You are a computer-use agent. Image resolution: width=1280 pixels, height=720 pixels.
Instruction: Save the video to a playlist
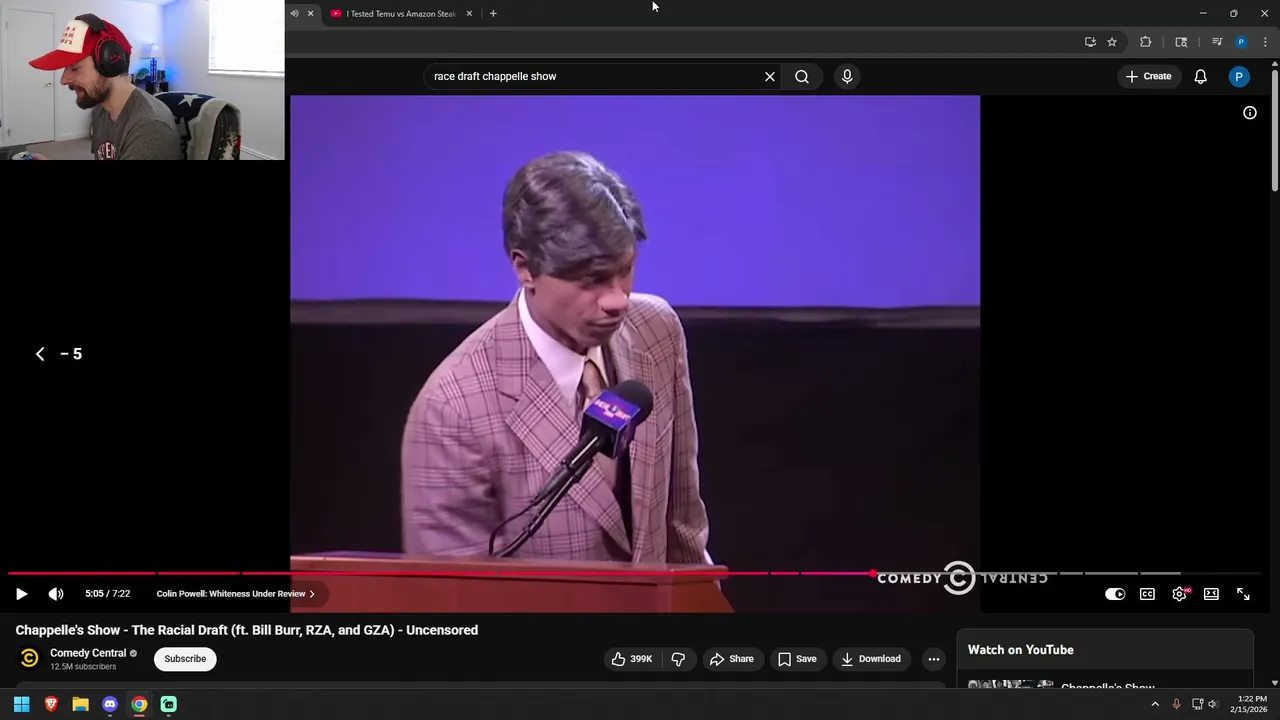coord(797,659)
